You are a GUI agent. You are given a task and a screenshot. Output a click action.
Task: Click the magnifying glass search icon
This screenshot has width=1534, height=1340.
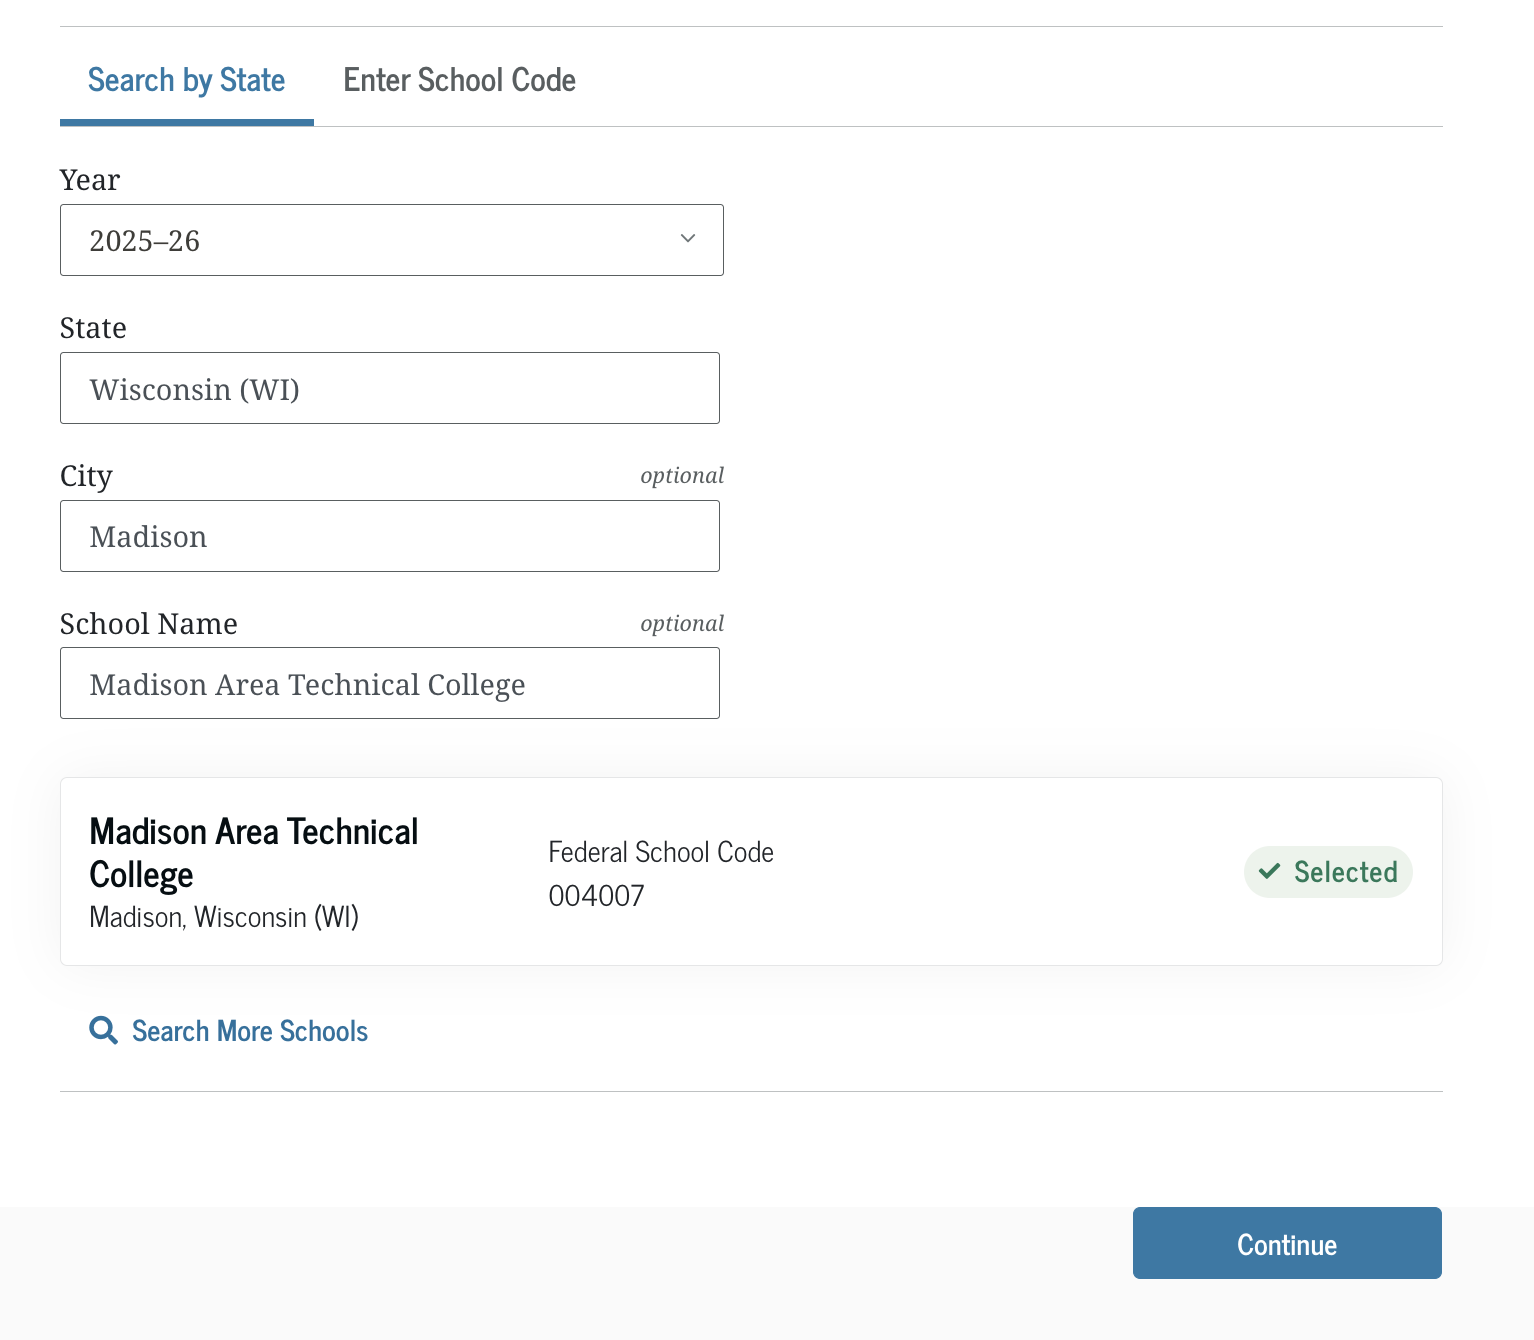coord(103,1031)
